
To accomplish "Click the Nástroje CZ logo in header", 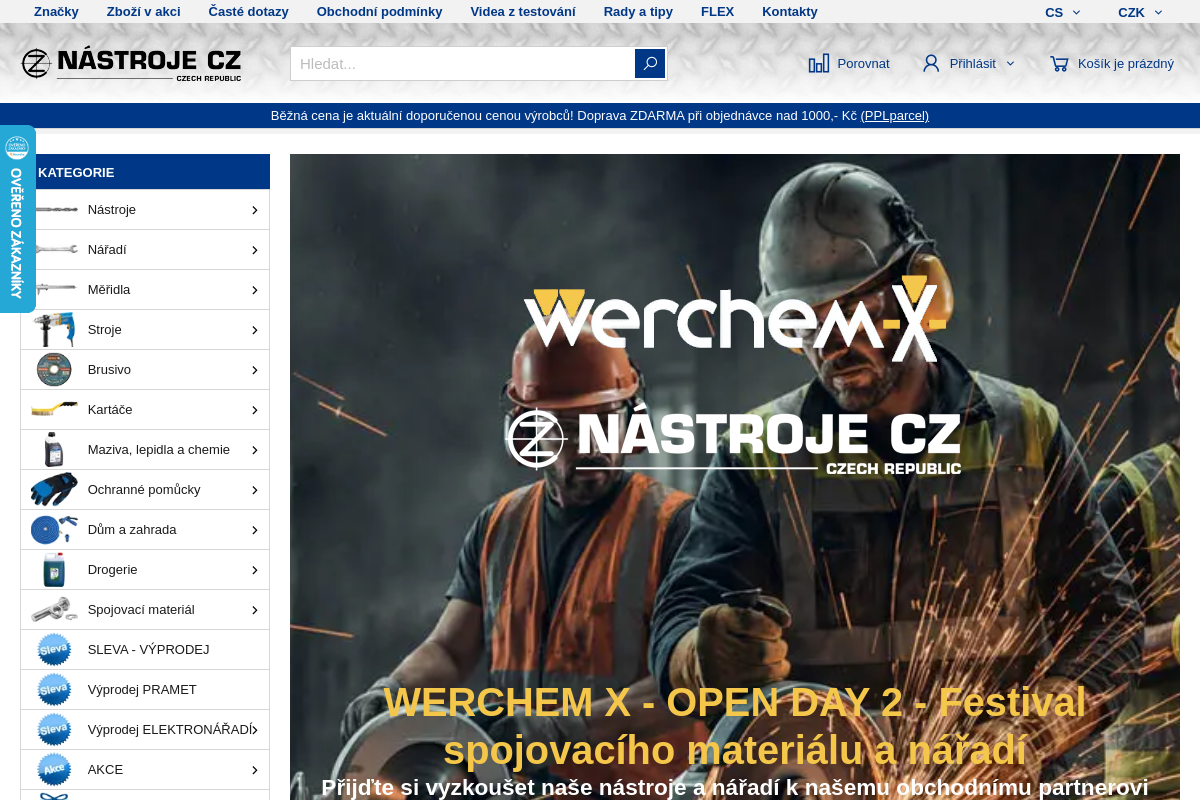I will (x=131, y=64).
